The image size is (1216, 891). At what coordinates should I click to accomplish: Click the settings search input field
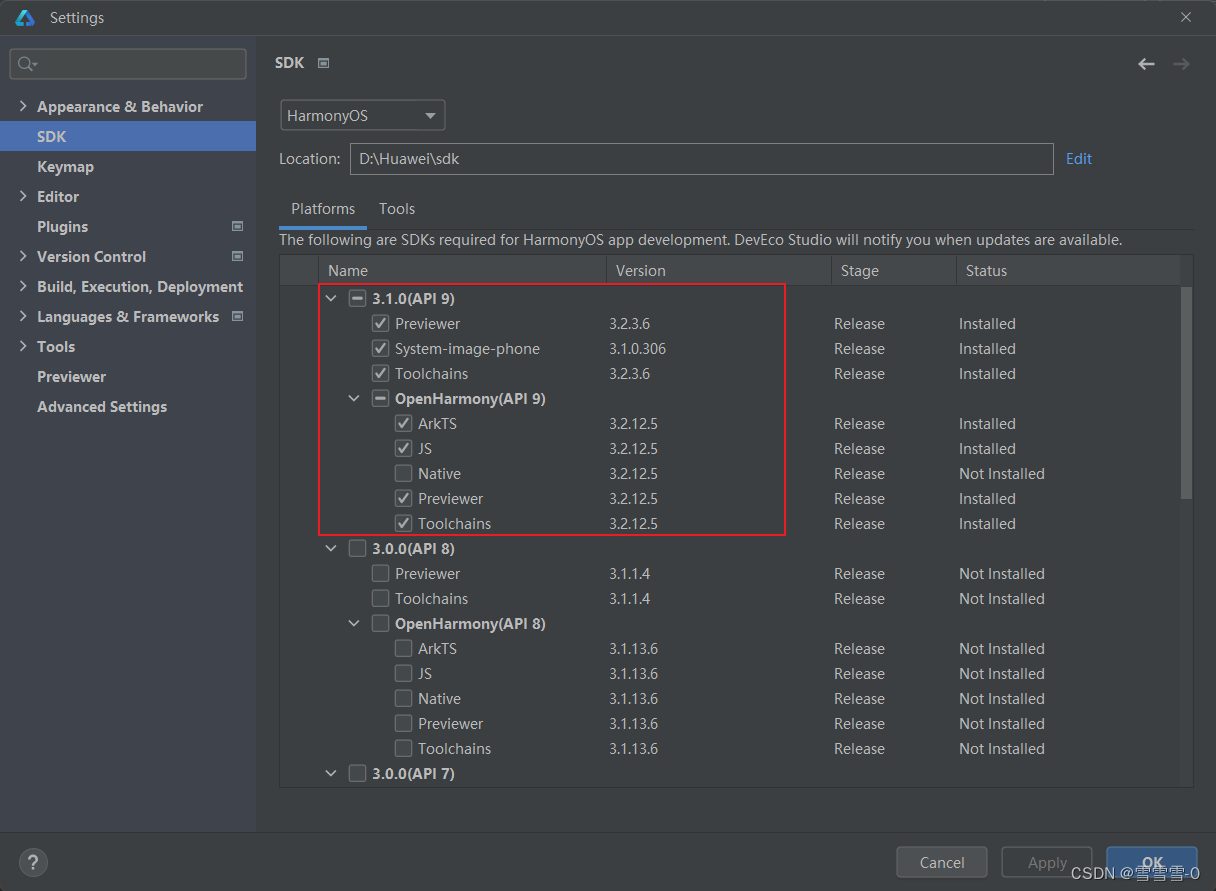point(128,64)
